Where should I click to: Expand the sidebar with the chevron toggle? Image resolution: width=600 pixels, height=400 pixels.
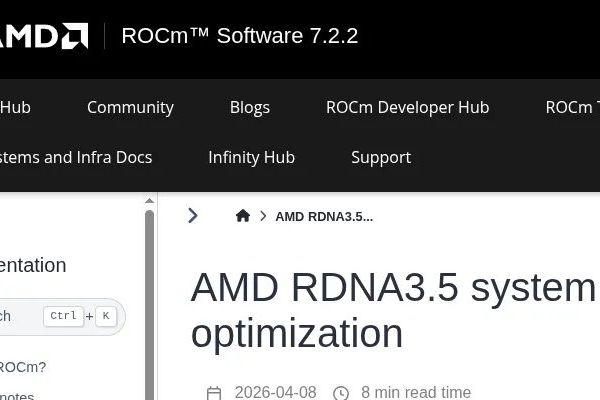click(x=193, y=216)
